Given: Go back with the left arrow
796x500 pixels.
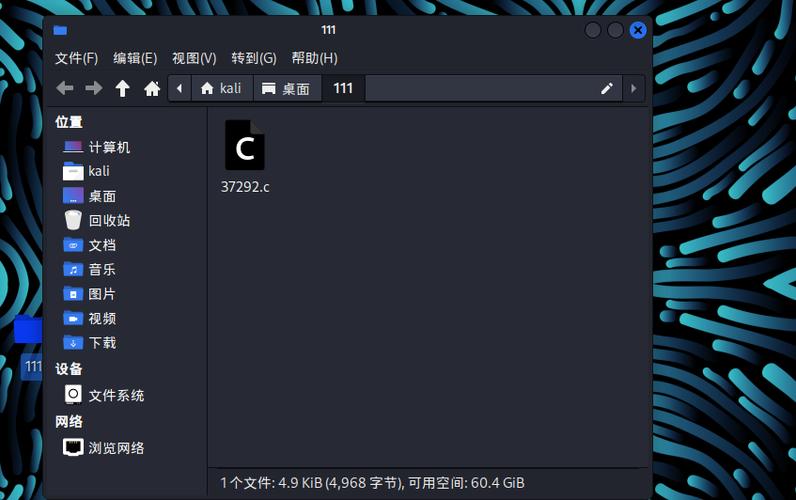Looking at the screenshot, I should coord(65,88).
